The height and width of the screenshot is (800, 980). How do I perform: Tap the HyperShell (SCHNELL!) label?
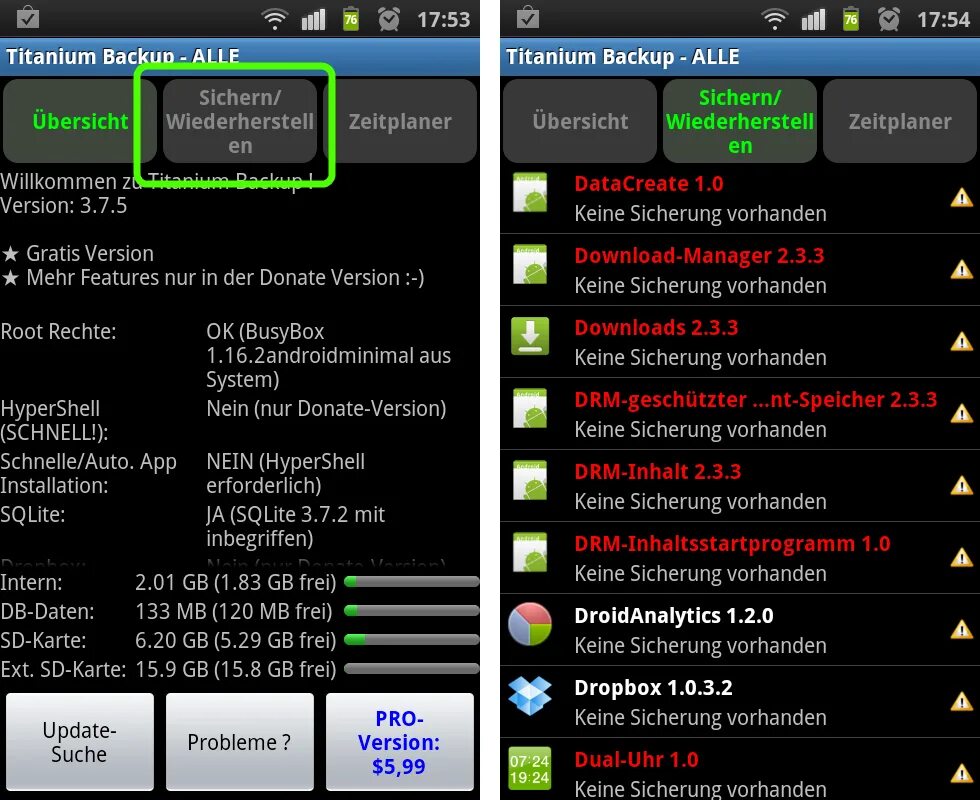tap(54, 420)
